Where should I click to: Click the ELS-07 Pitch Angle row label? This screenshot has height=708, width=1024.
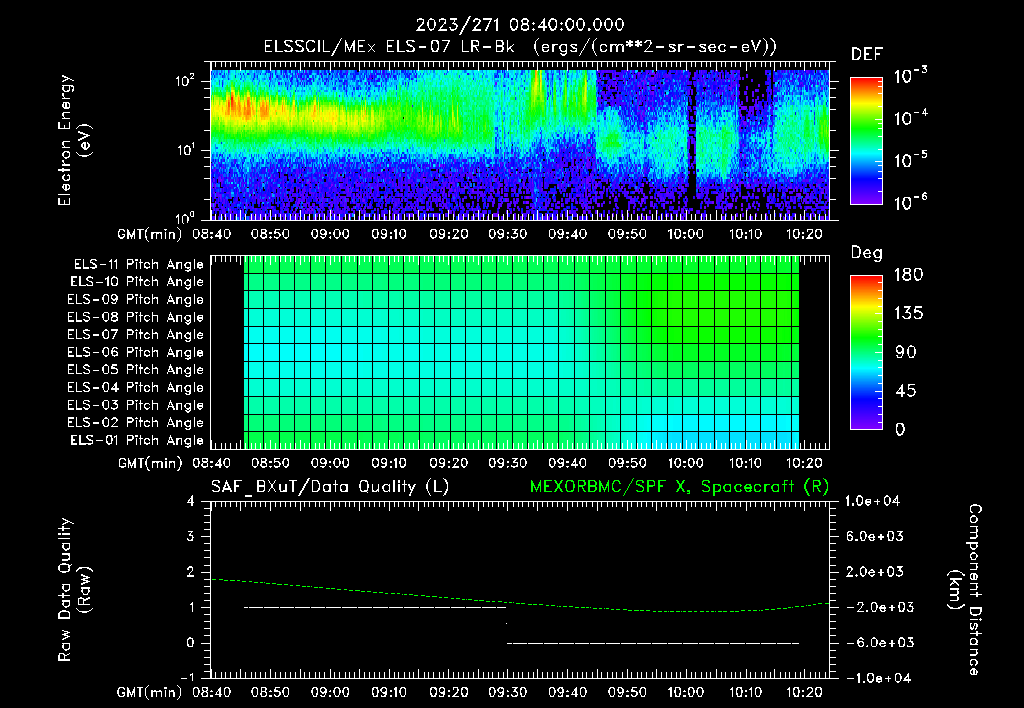(136, 334)
